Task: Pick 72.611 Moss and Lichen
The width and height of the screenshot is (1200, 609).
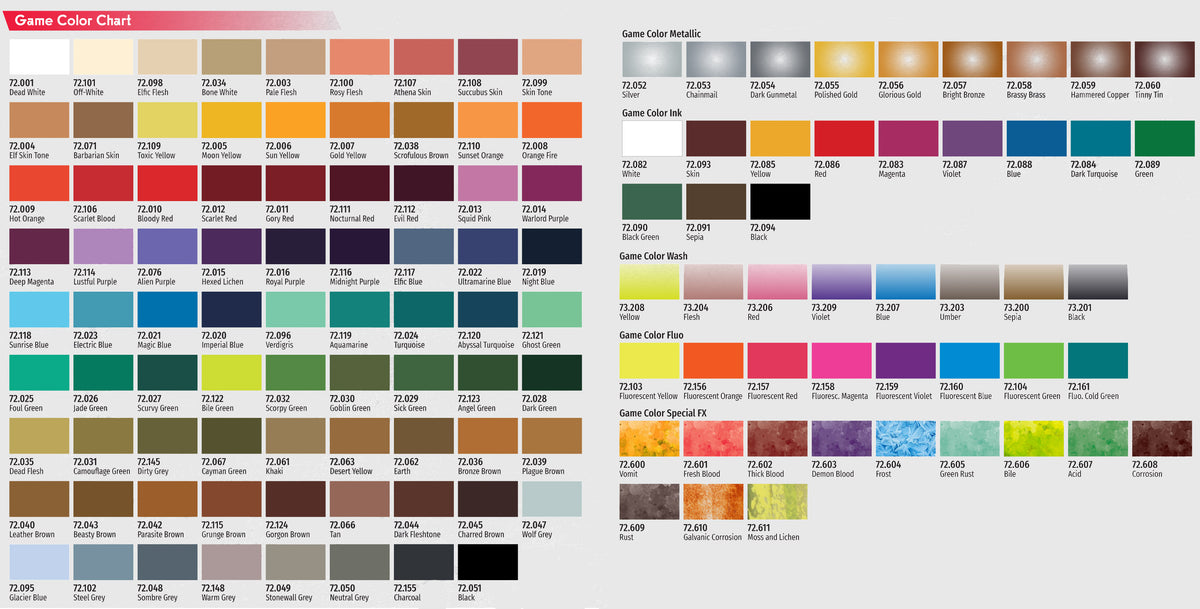Action: point(777,502)
